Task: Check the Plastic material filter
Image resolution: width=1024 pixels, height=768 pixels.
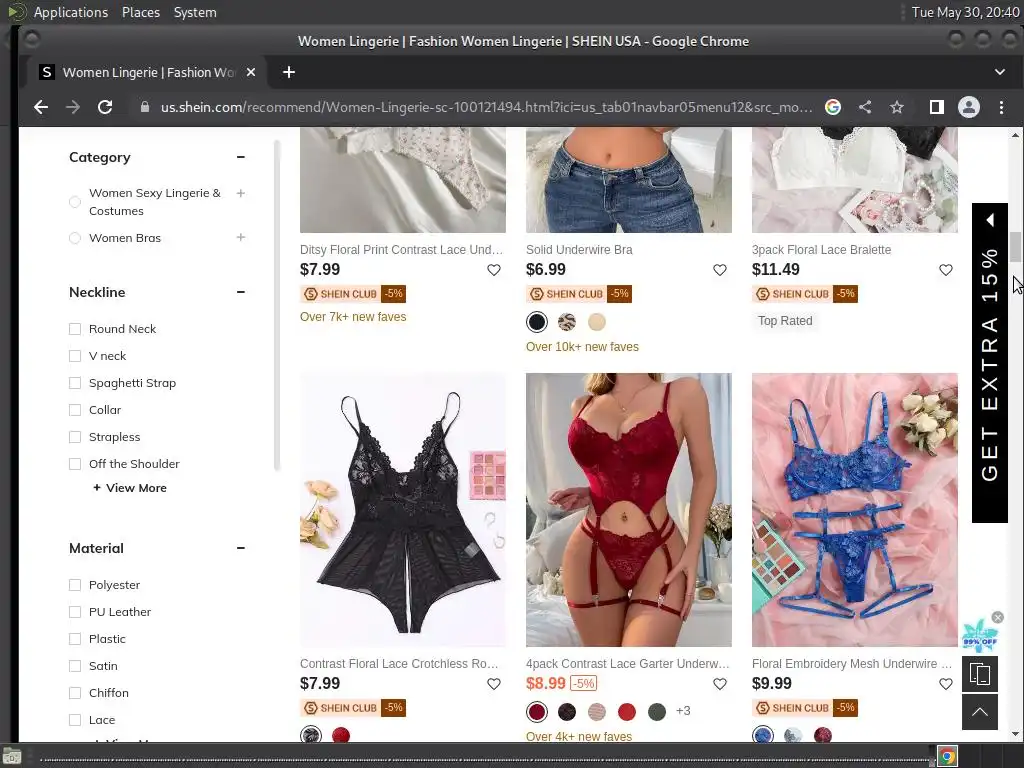Action: click(x=75, y=639)
